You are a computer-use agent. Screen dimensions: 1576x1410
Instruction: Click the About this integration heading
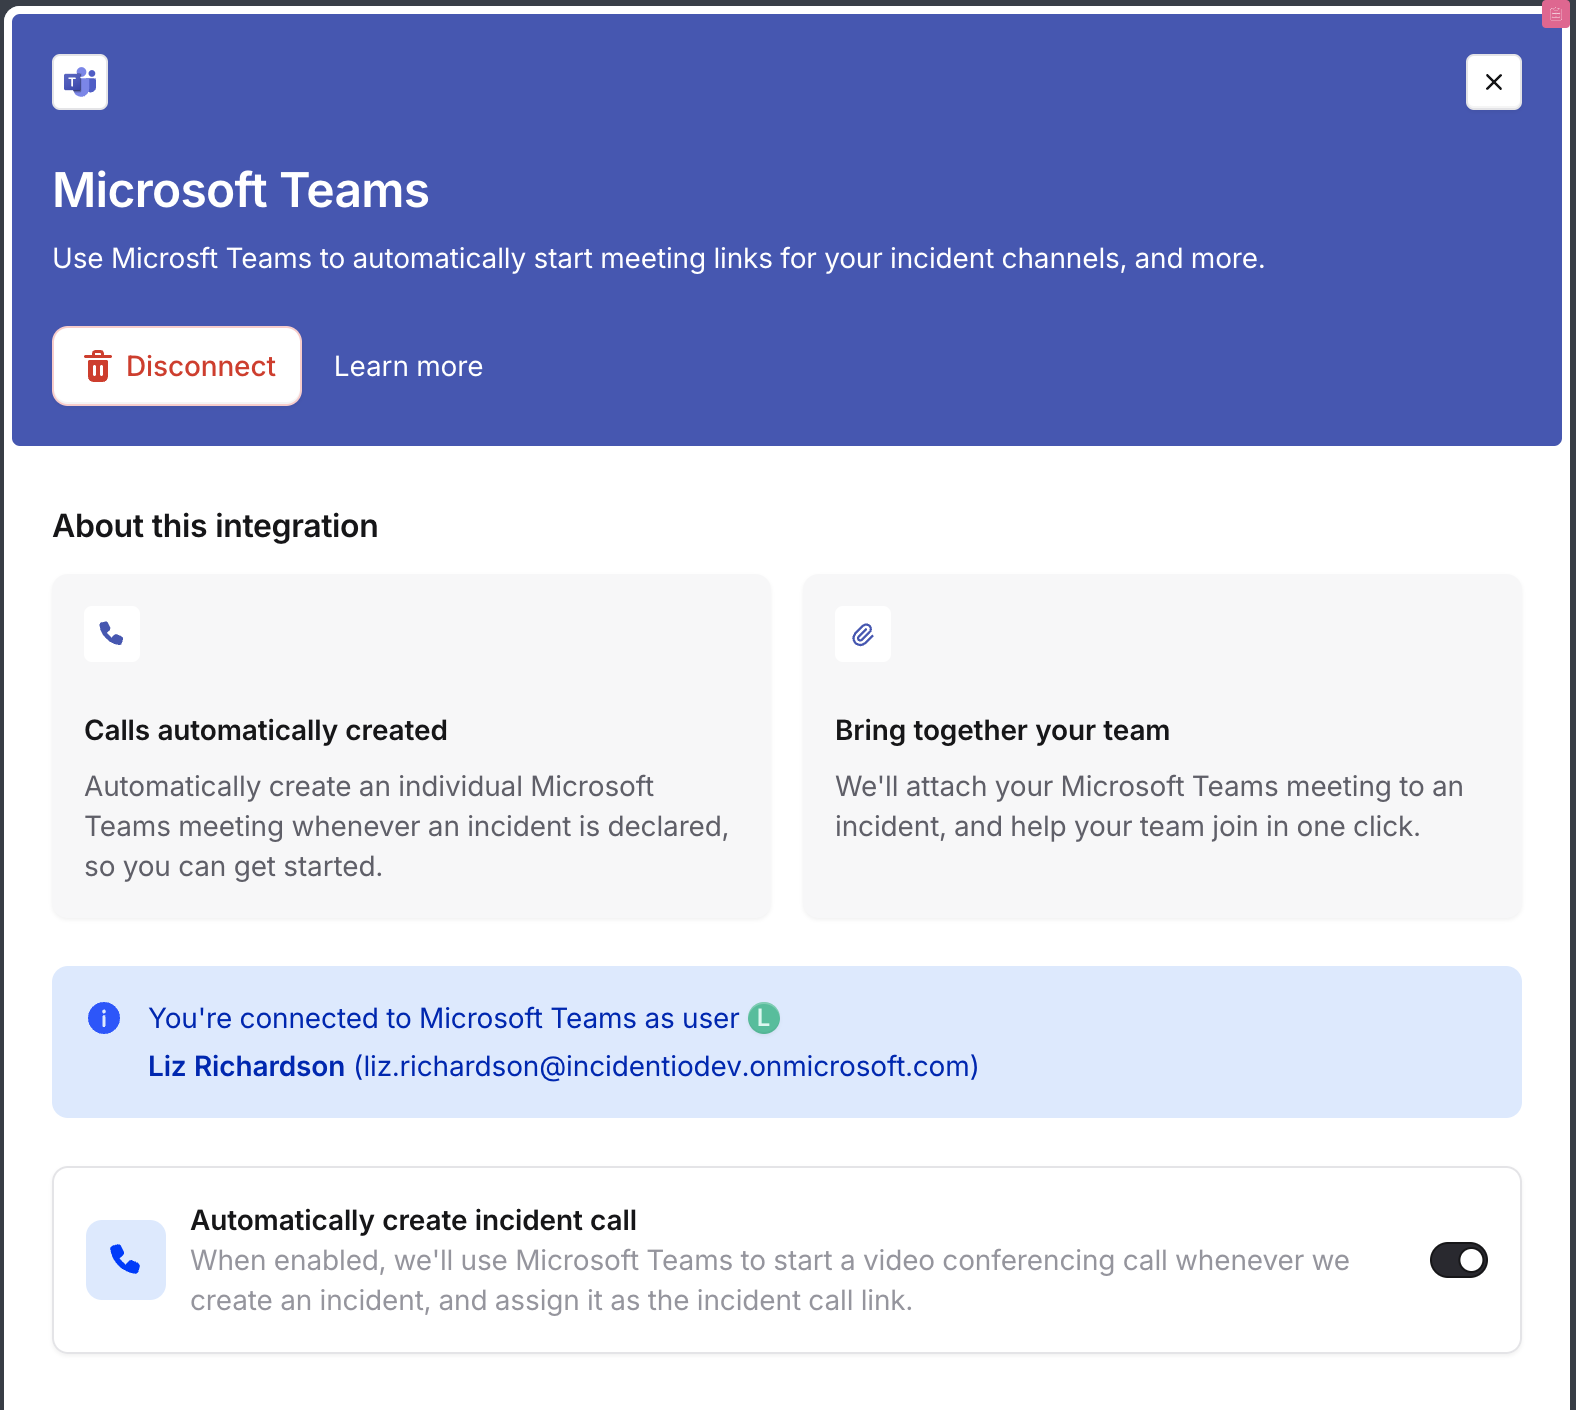pos(215,526)
